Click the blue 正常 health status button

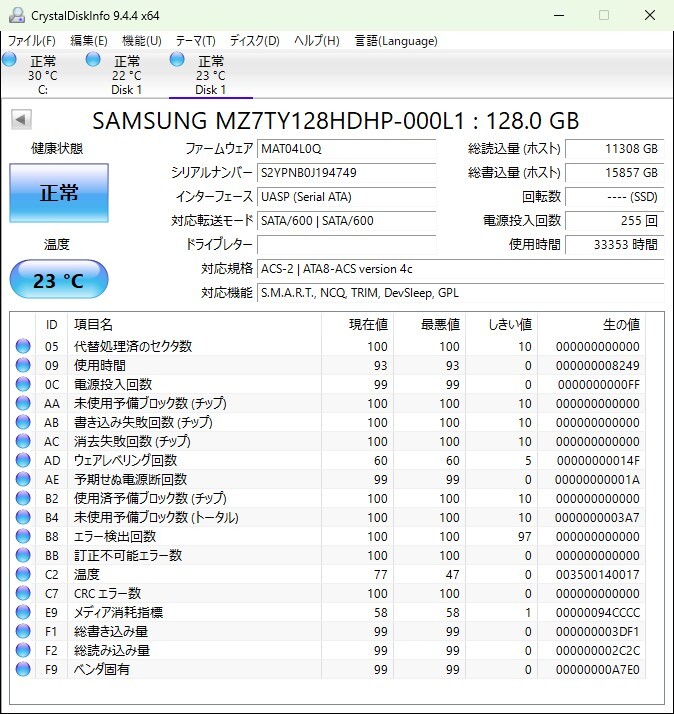coord(59,193)
